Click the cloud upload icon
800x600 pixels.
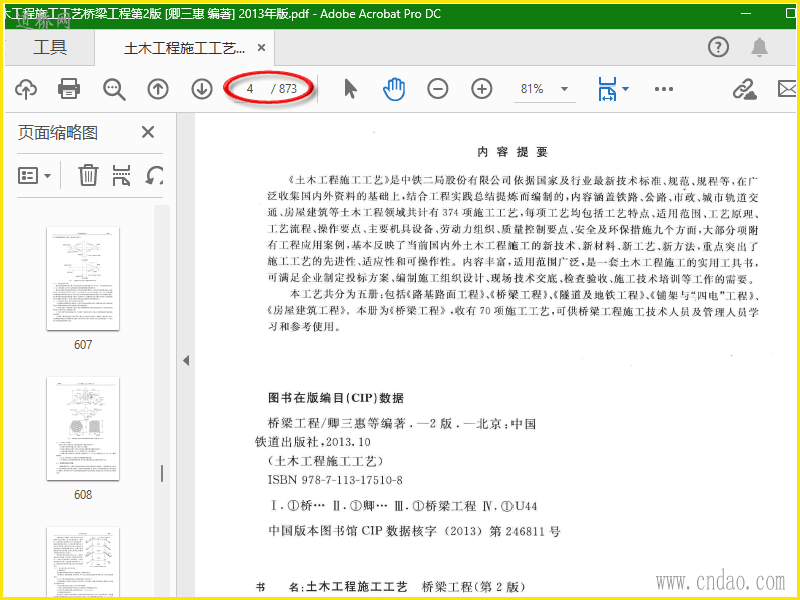coord(26,89)
